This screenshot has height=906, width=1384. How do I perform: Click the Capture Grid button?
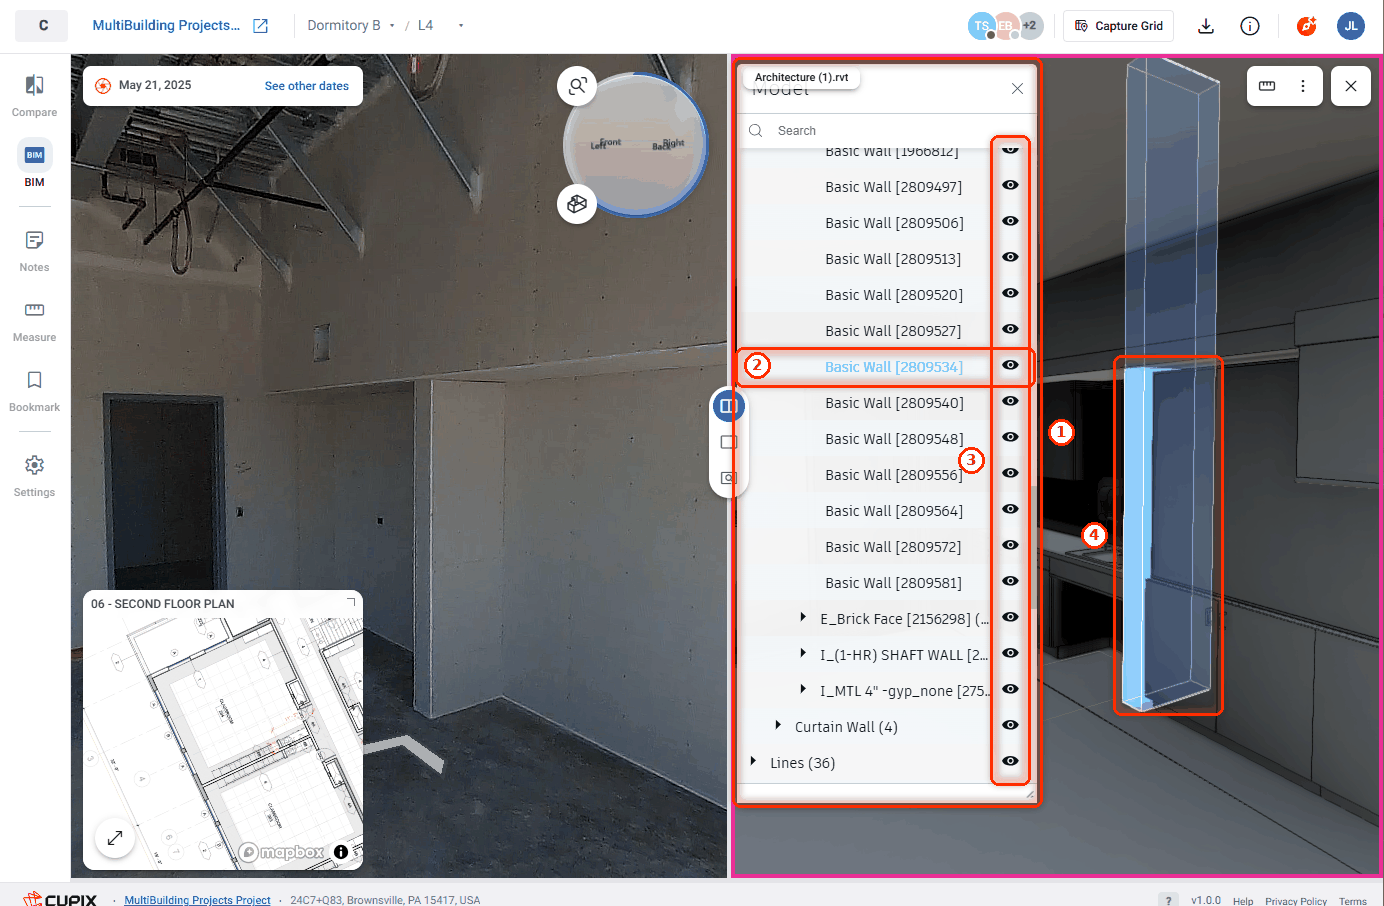(x=1118, y=26)
